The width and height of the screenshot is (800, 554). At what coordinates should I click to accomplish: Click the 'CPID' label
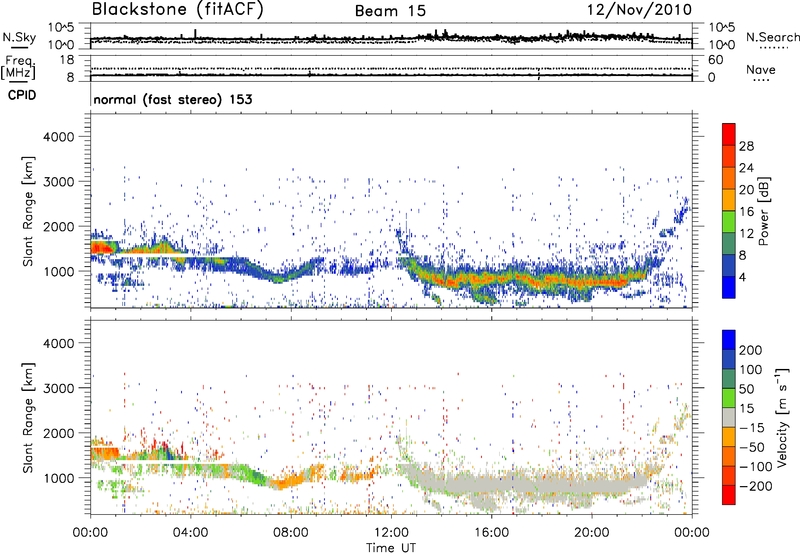click(22, 95)
